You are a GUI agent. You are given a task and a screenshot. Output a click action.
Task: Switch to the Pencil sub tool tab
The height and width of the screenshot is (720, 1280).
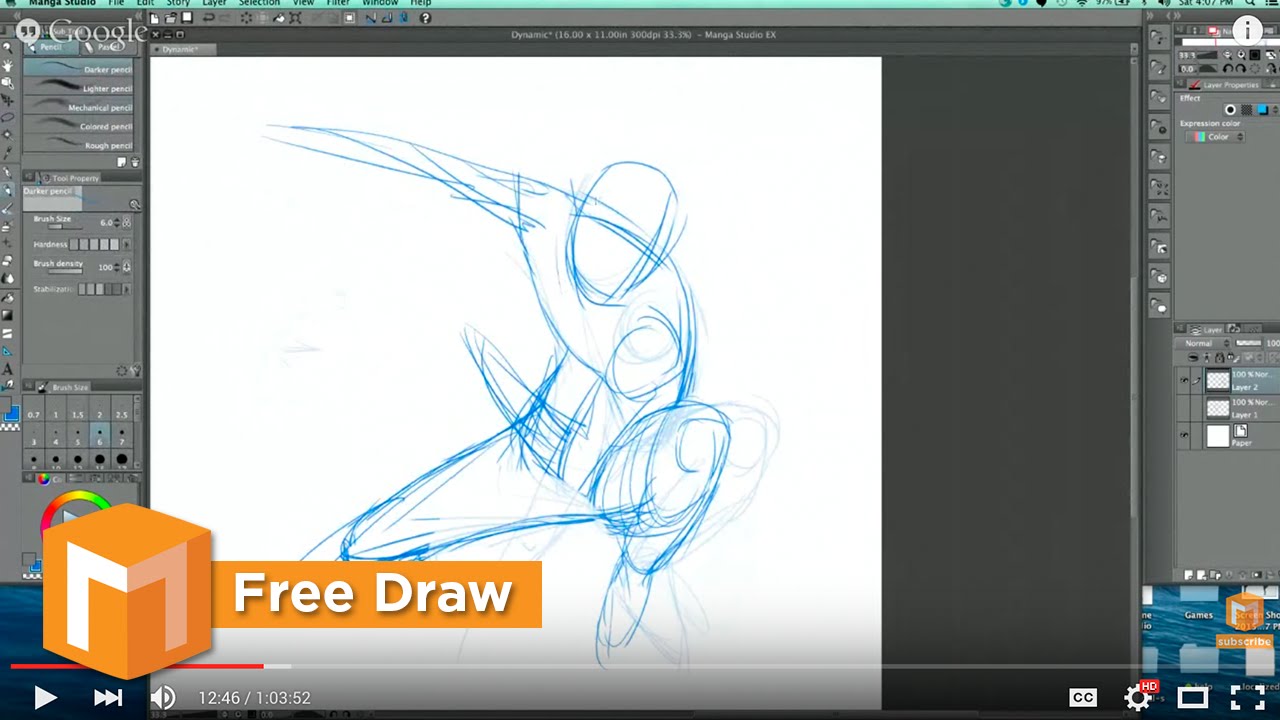(50, 46)
